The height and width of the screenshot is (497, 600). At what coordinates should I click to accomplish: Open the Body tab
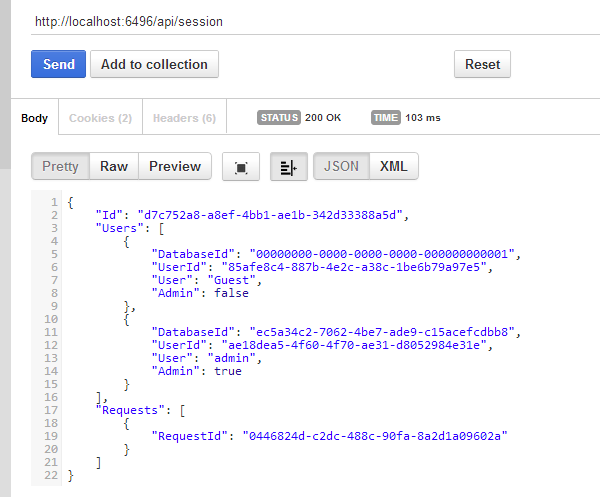tap(35, 118)
